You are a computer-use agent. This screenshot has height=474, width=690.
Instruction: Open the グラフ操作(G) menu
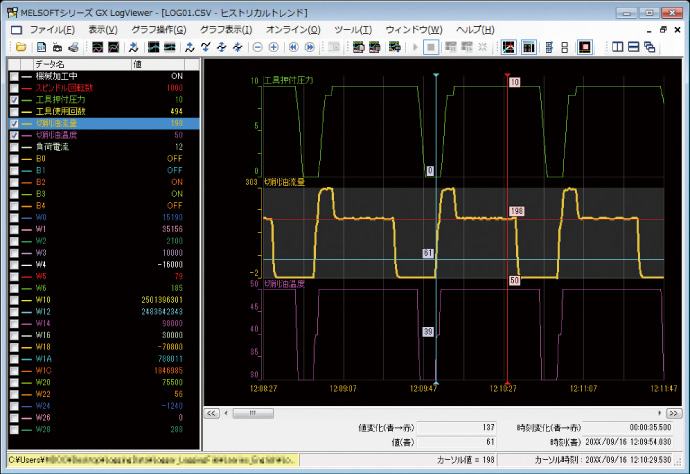(x=159, y=30)
